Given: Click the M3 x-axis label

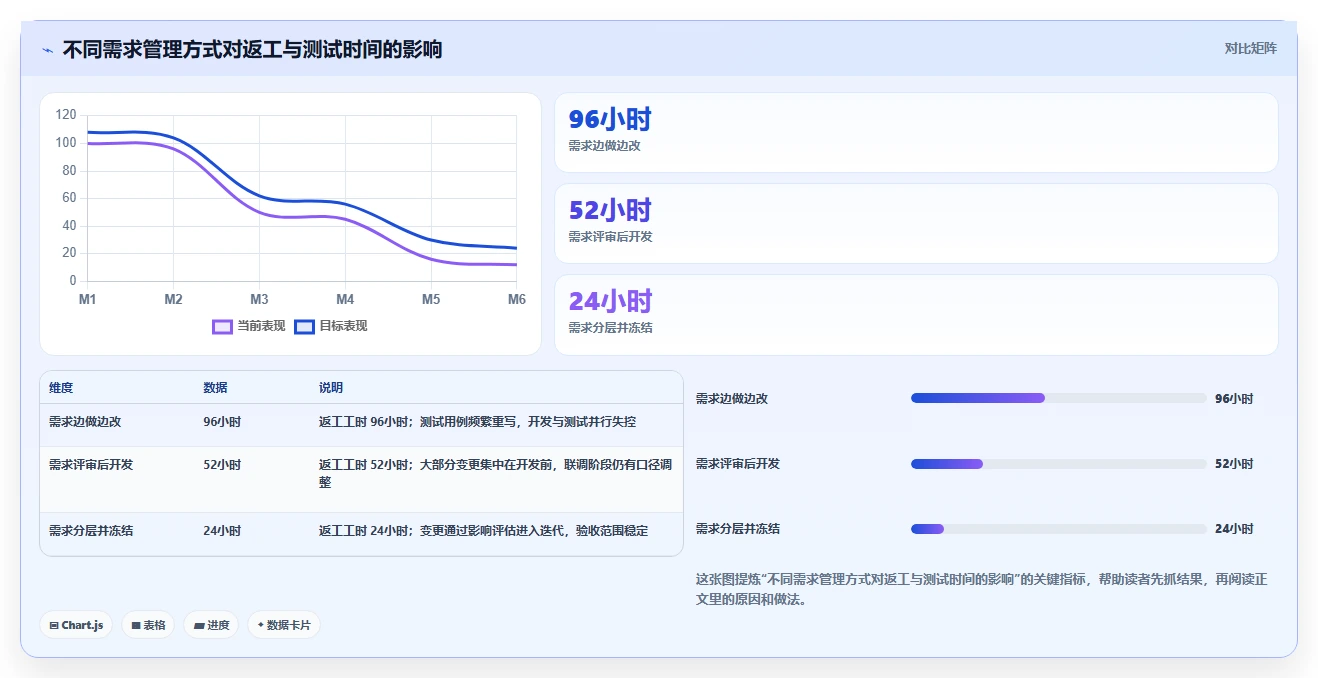Looking at the screenshot, I should [x=259, y=300].
